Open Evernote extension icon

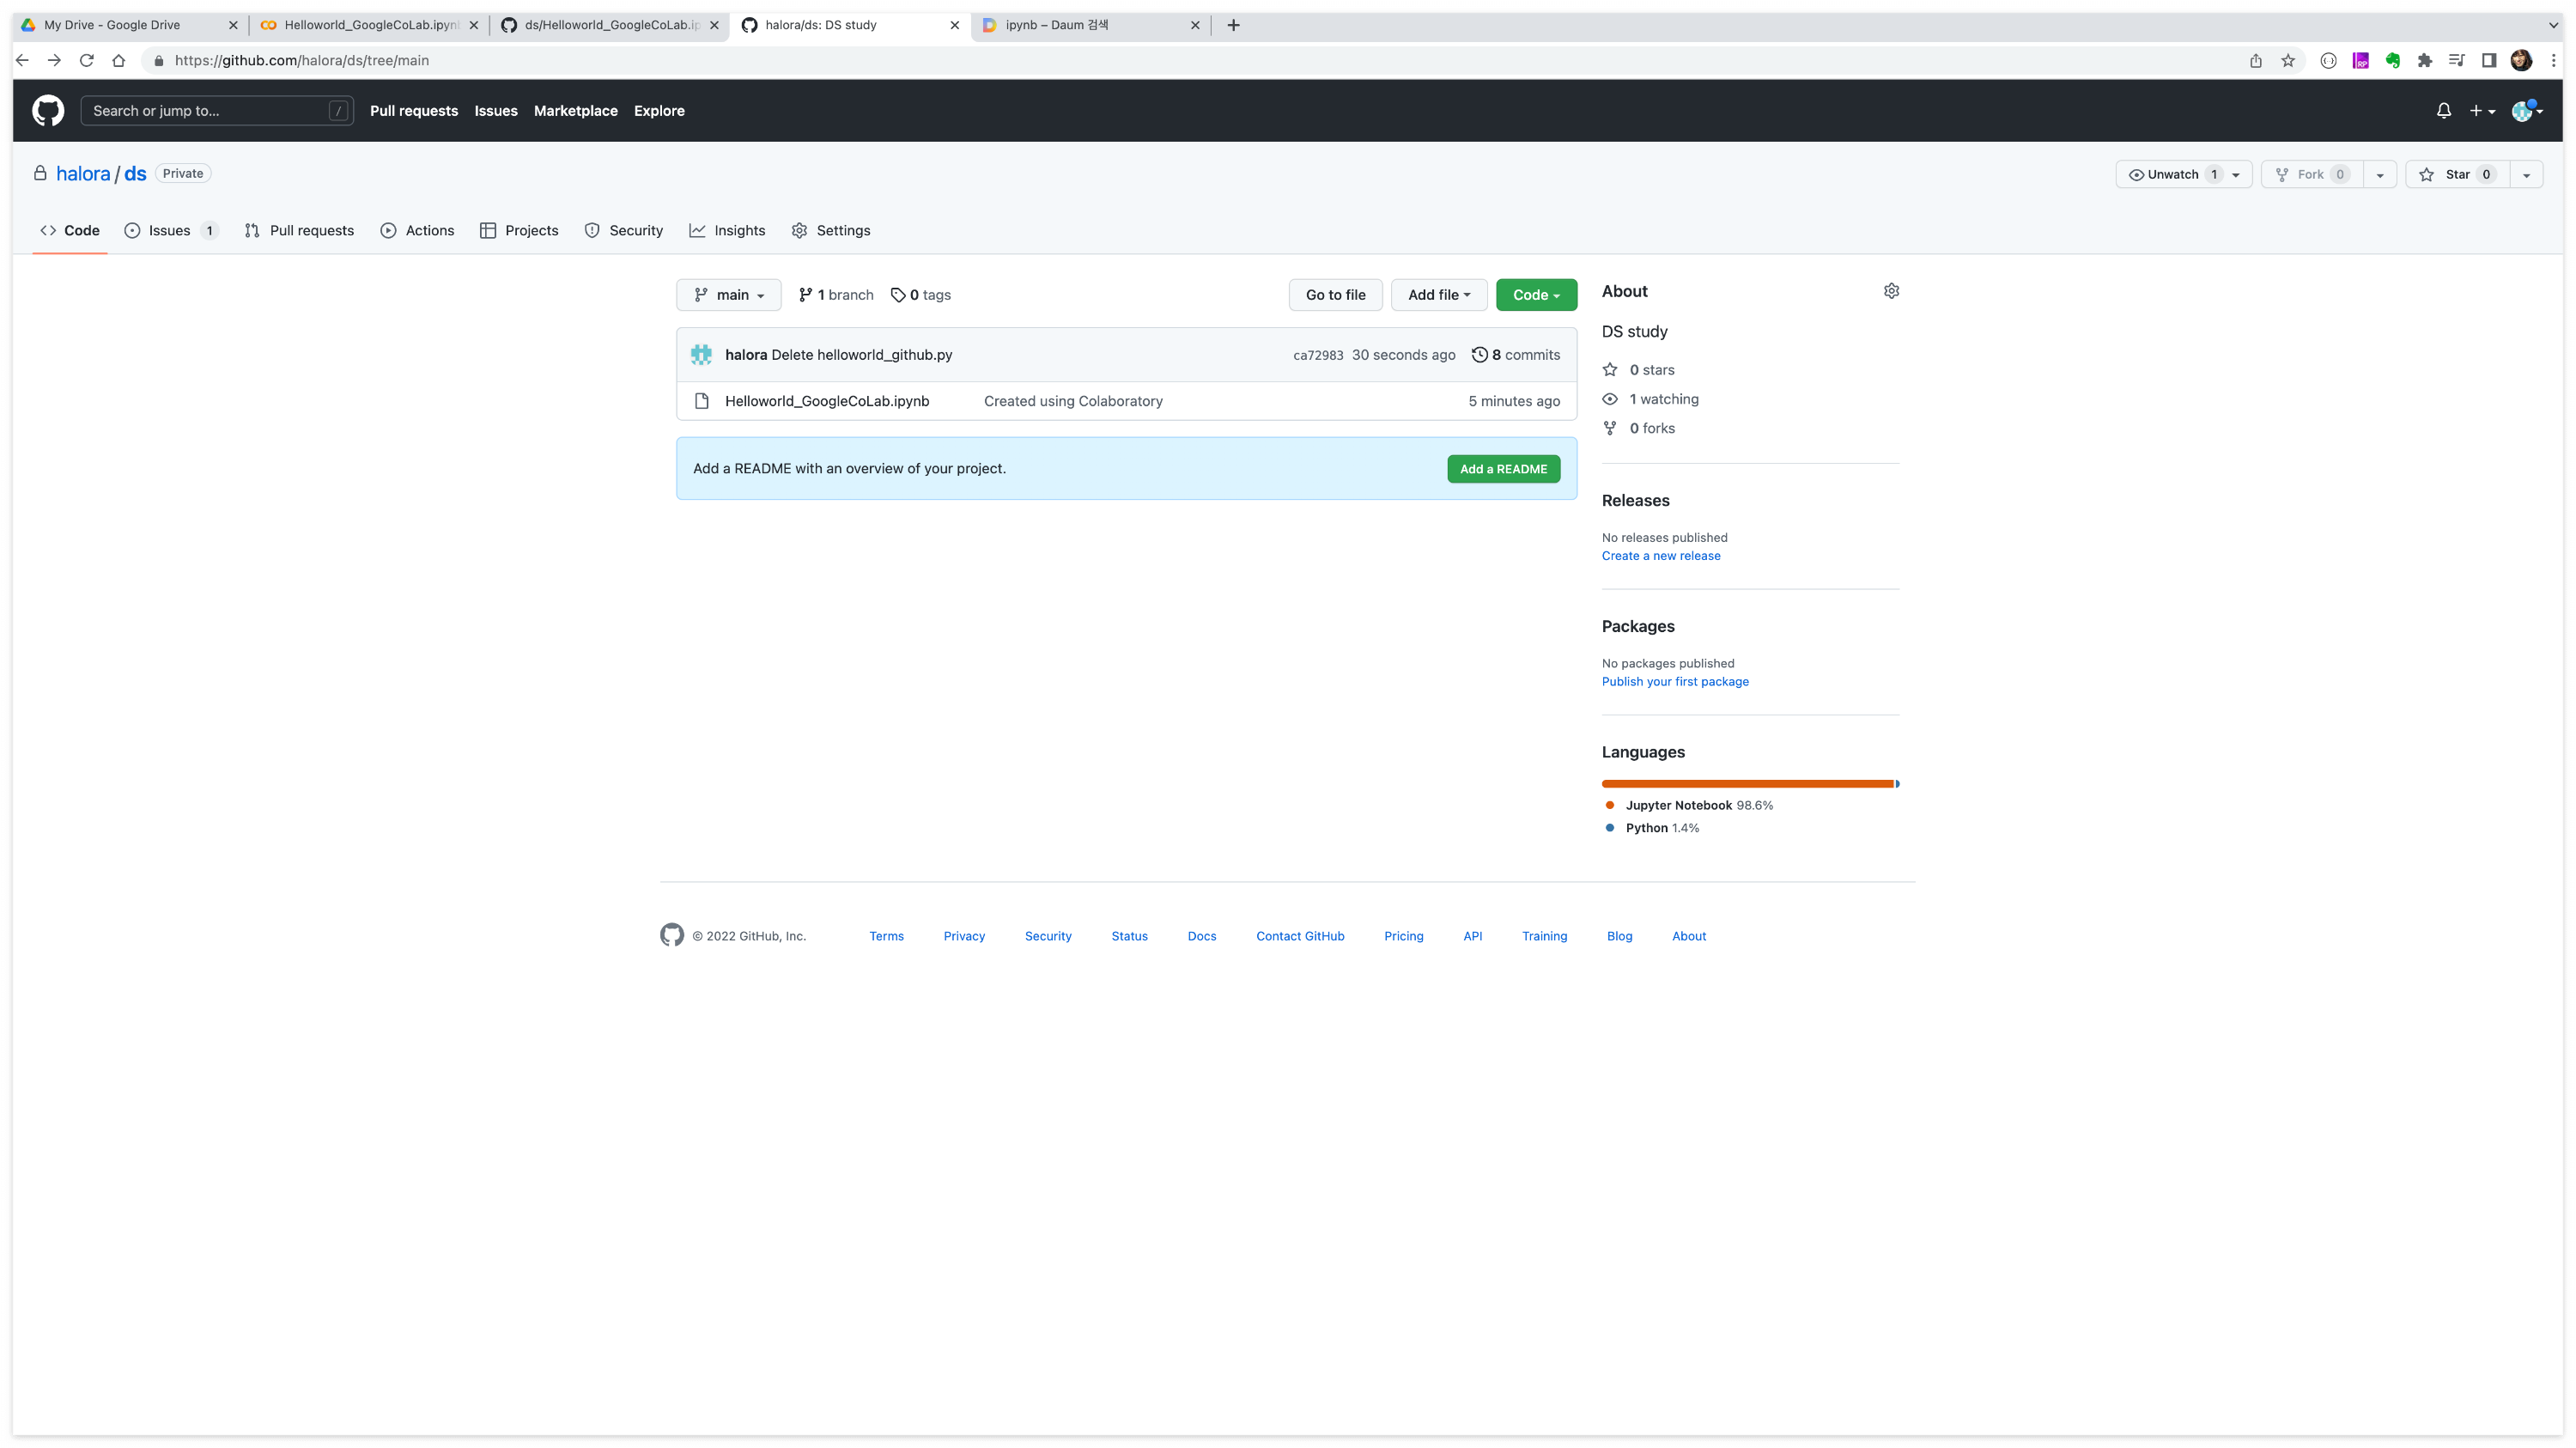(2393, 60)
